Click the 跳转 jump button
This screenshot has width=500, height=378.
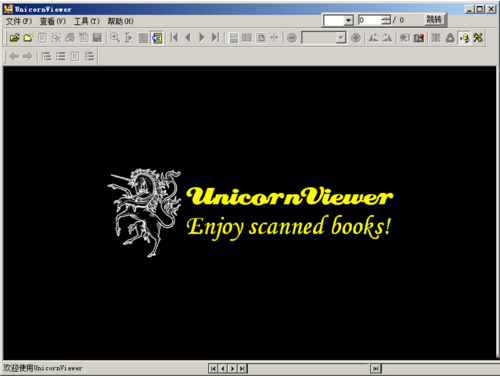[x=434, y=20]
